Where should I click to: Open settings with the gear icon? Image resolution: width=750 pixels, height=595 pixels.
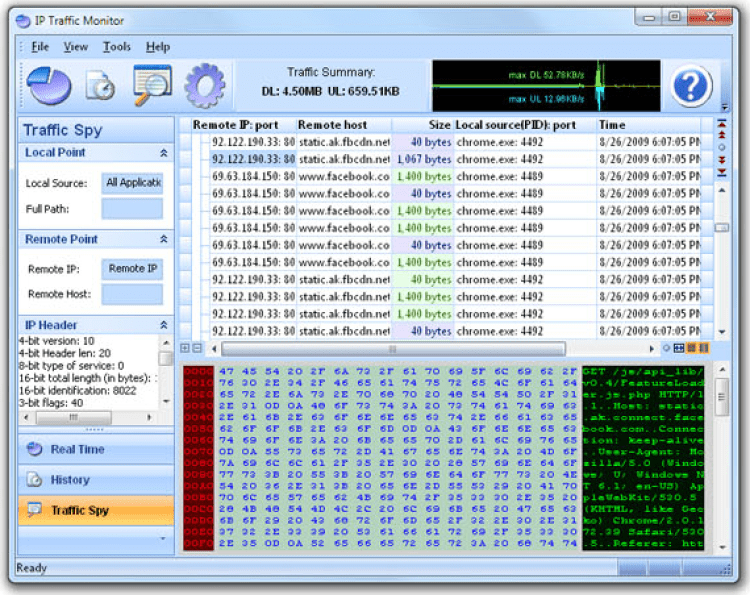pos(204,86)
